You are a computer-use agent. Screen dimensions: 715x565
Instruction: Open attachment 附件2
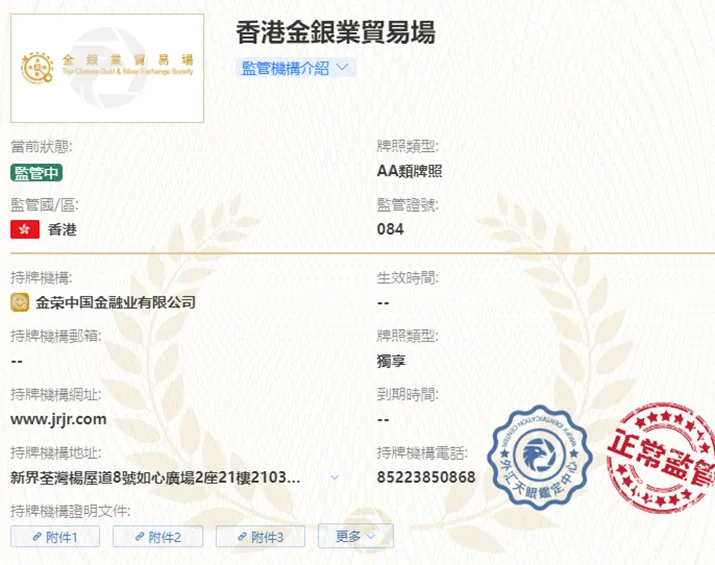[158, 537]
